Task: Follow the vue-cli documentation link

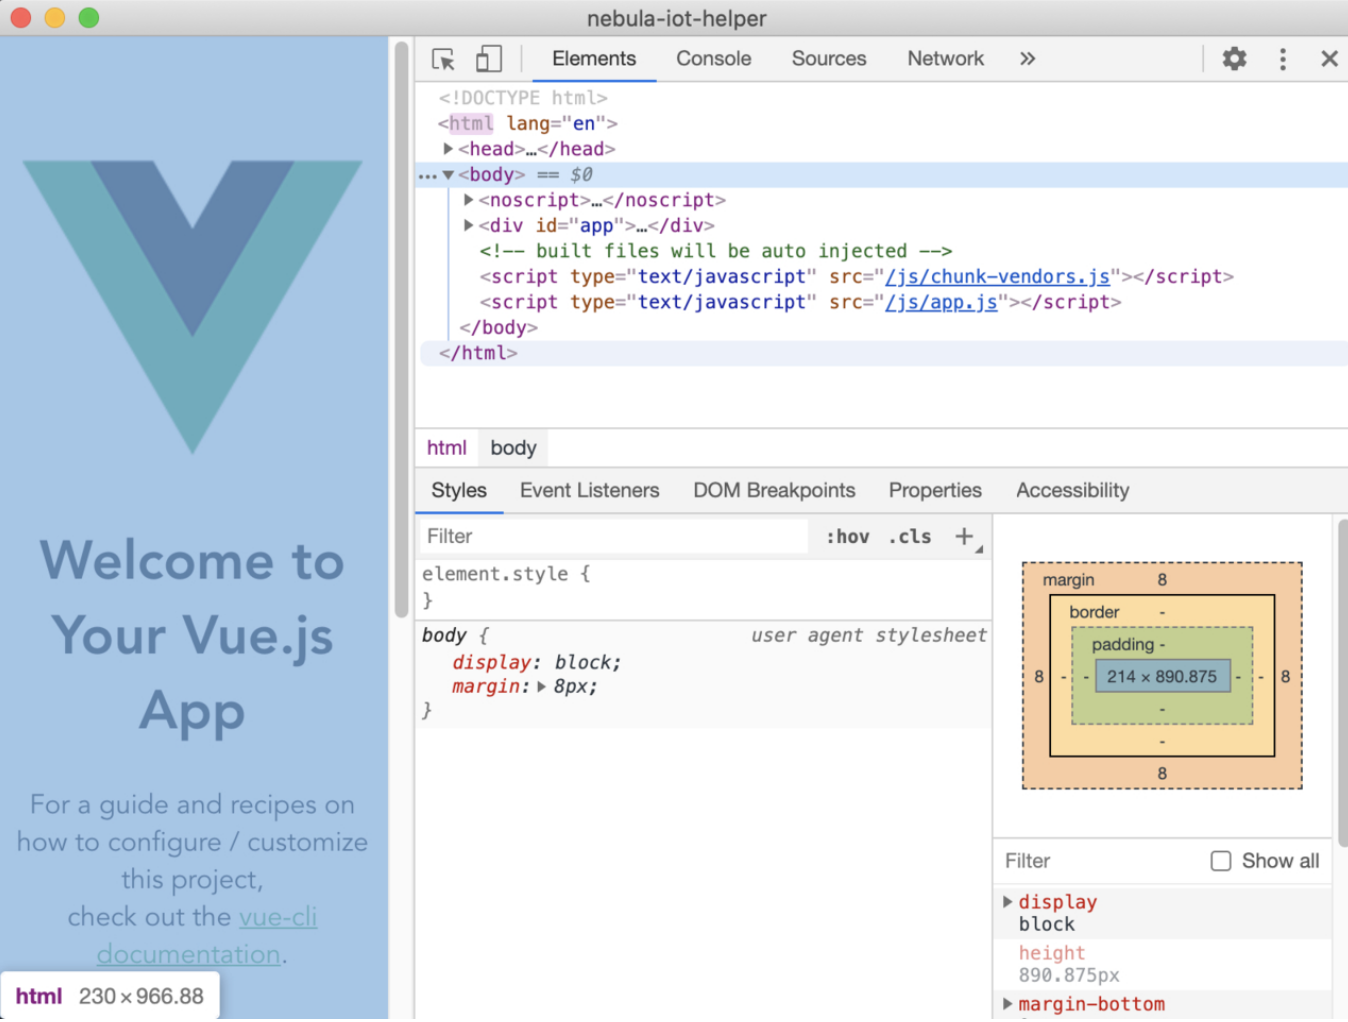Action: click(x=277, y=917)
